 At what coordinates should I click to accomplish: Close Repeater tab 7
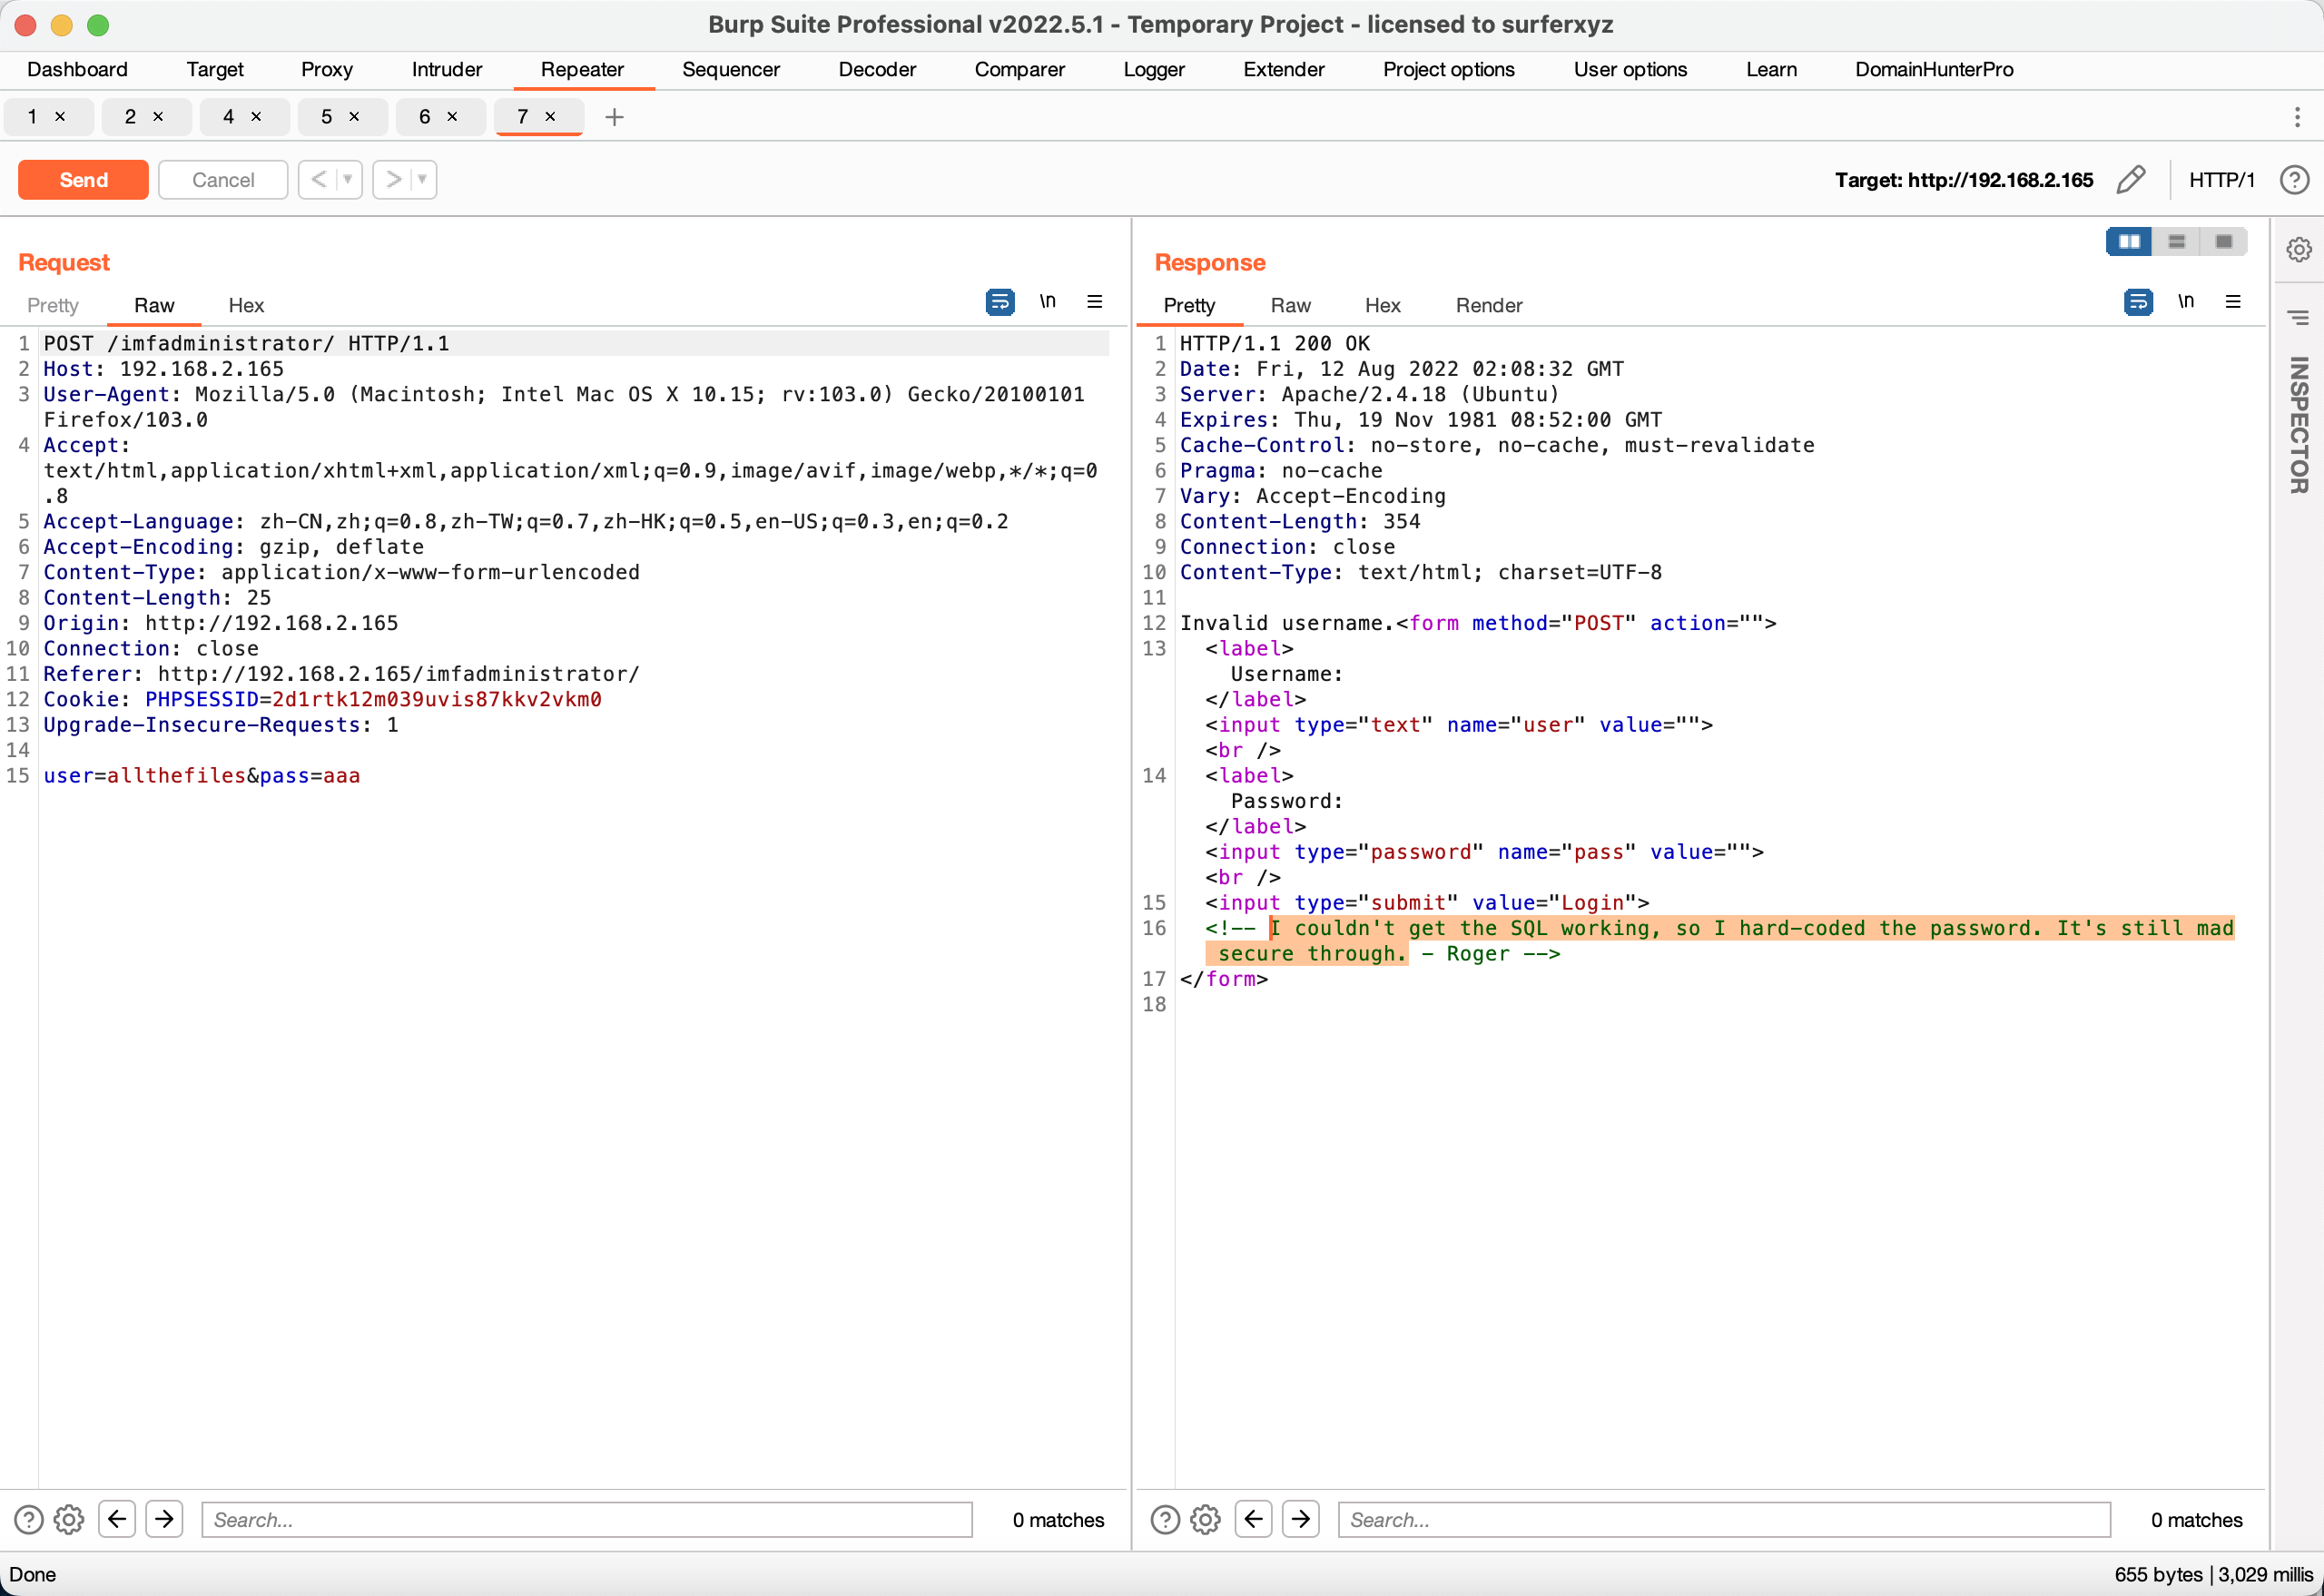[x=550, y=117]
